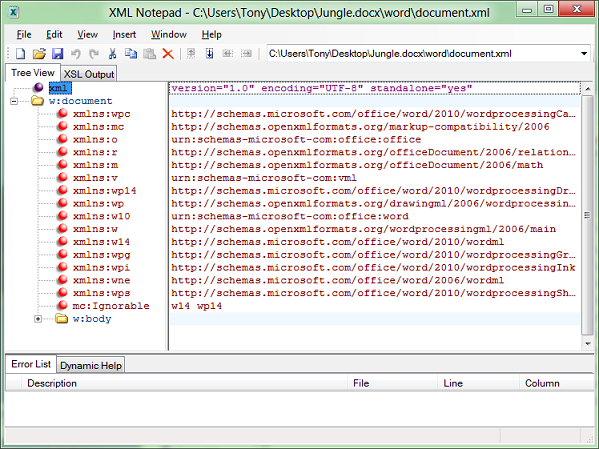The image size is (599, 449).
Task: Click the purple processing instruction icon beside xml
Action: tap(38, 88)
